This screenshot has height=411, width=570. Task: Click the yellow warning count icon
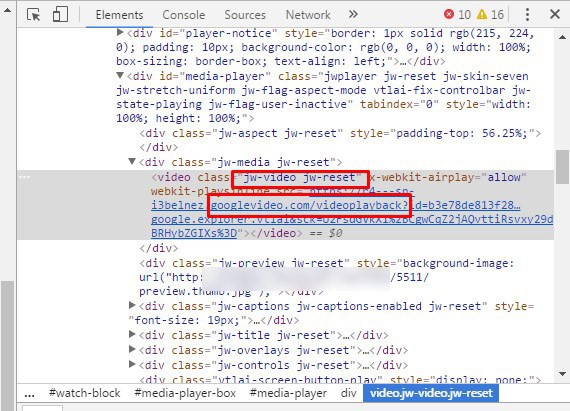(482, 15)
